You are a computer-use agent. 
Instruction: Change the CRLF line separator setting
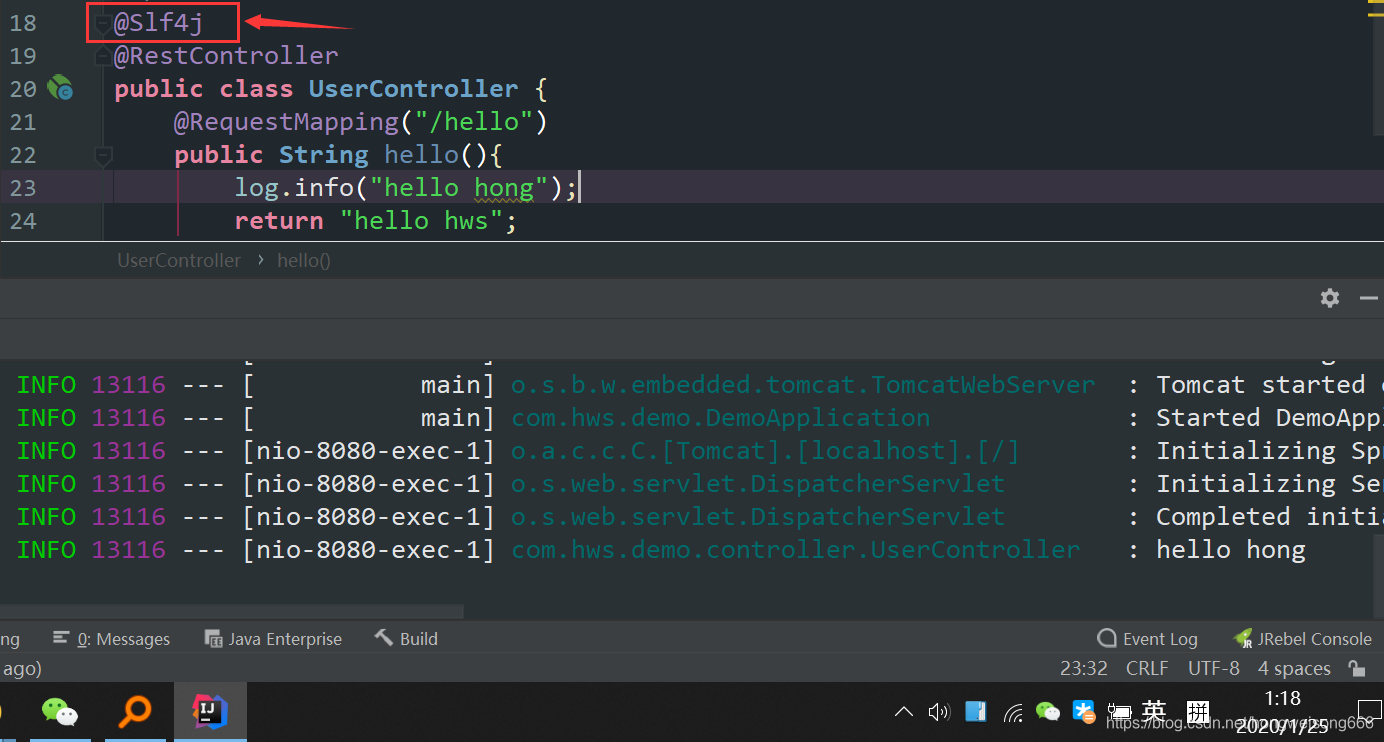(1147, 668)
